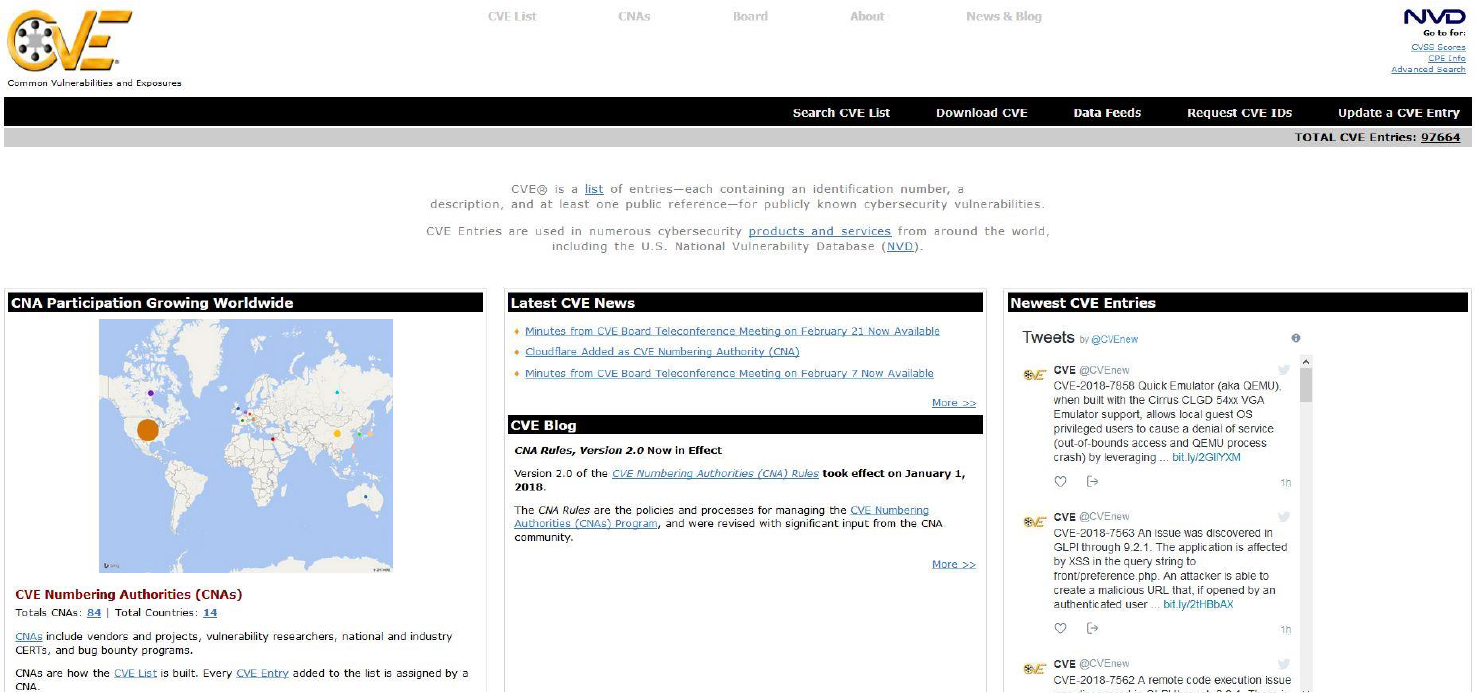
Task: Open the 'products and services' link
Action: pos(819,231)
